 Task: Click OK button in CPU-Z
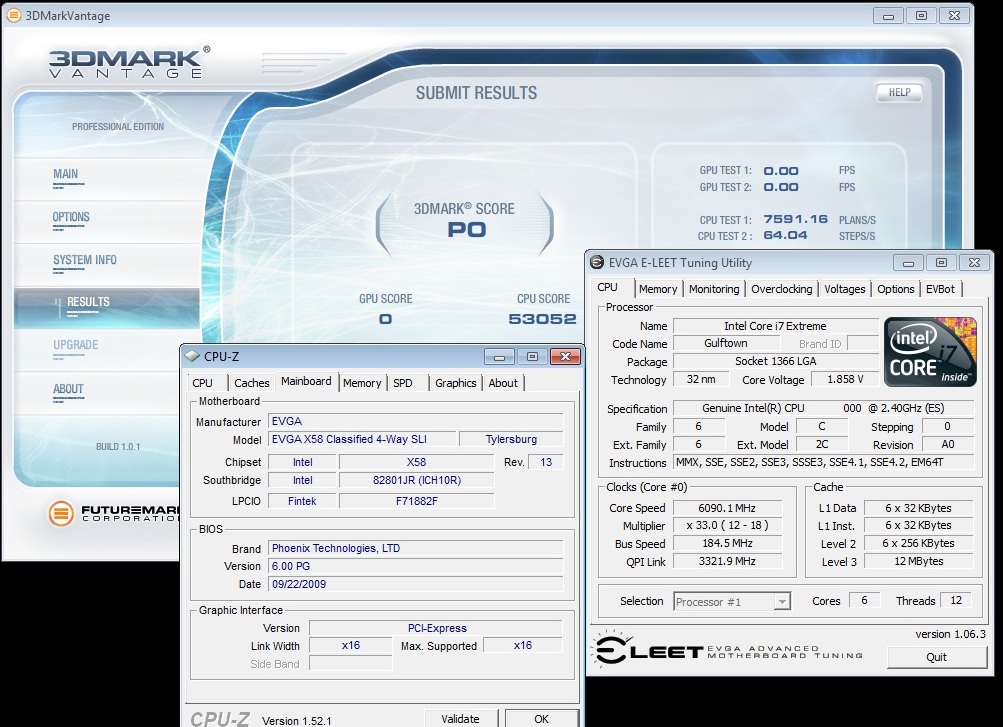541,719
